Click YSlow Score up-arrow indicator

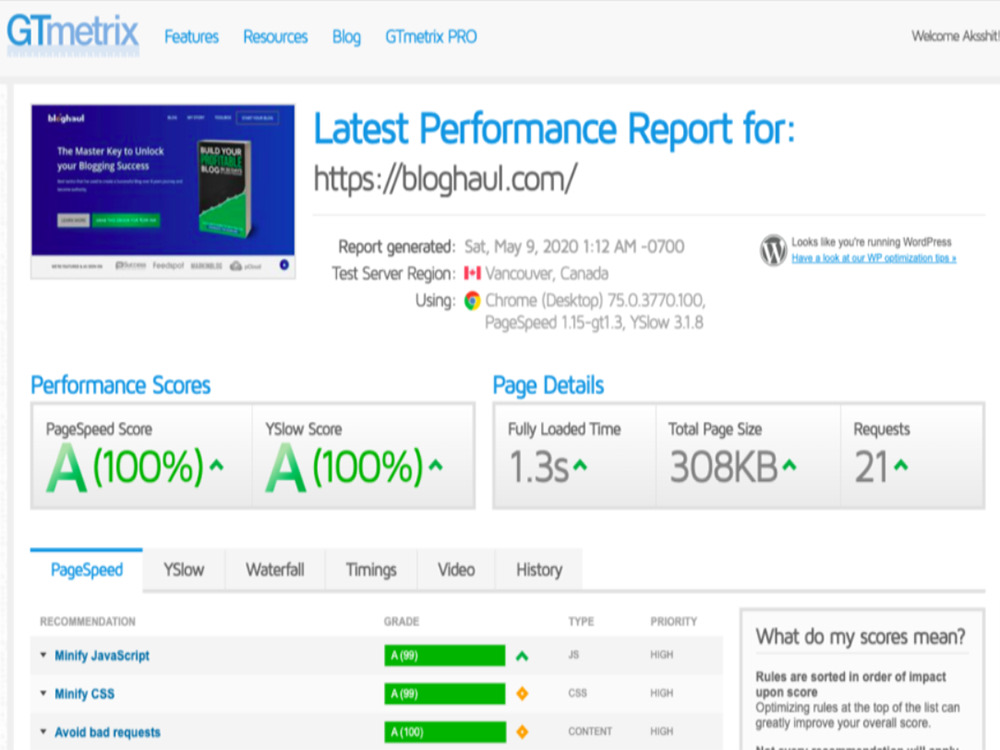(436, 465)
